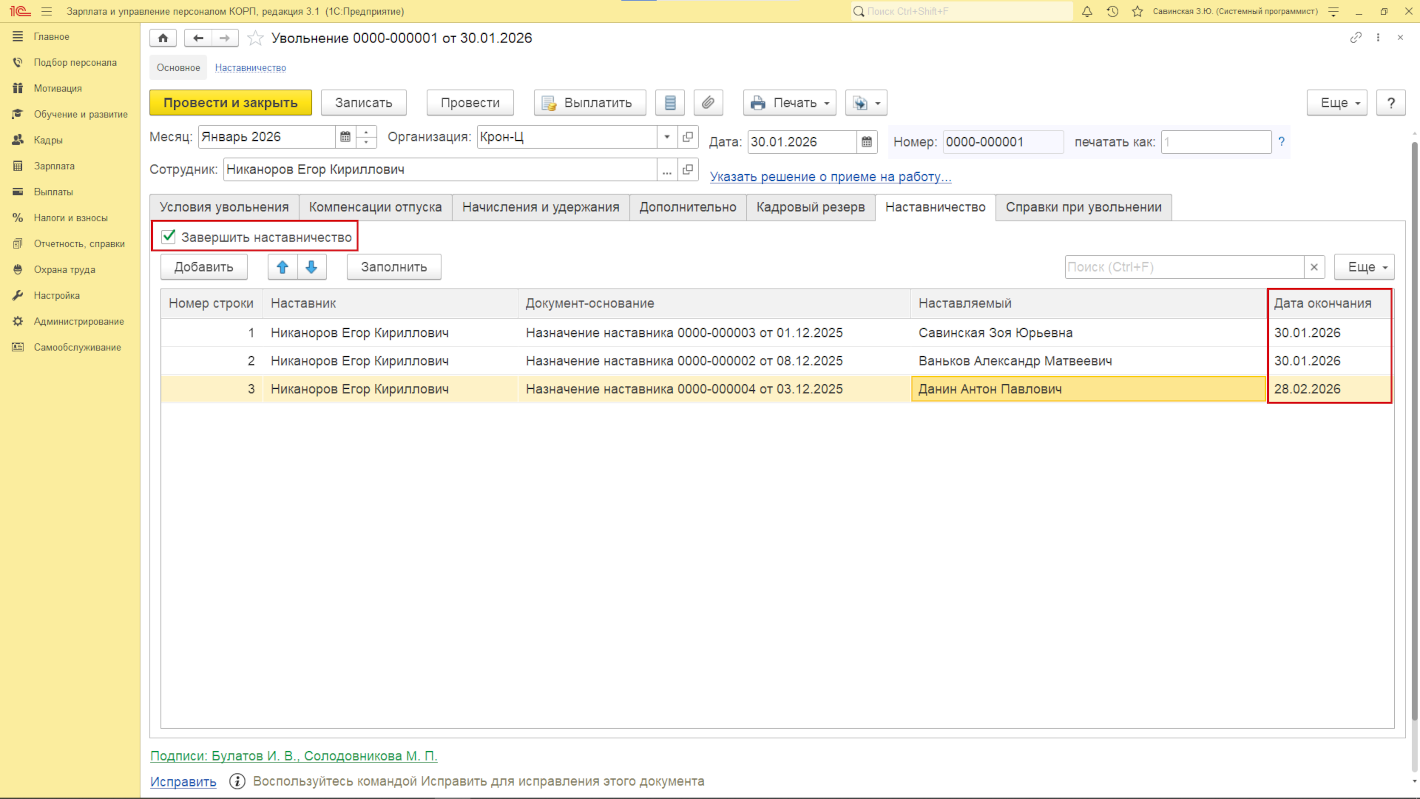This screenshot has height=799, width=1420.
Task: Move row down with blue arrow
Action: (x=311, y=267)
